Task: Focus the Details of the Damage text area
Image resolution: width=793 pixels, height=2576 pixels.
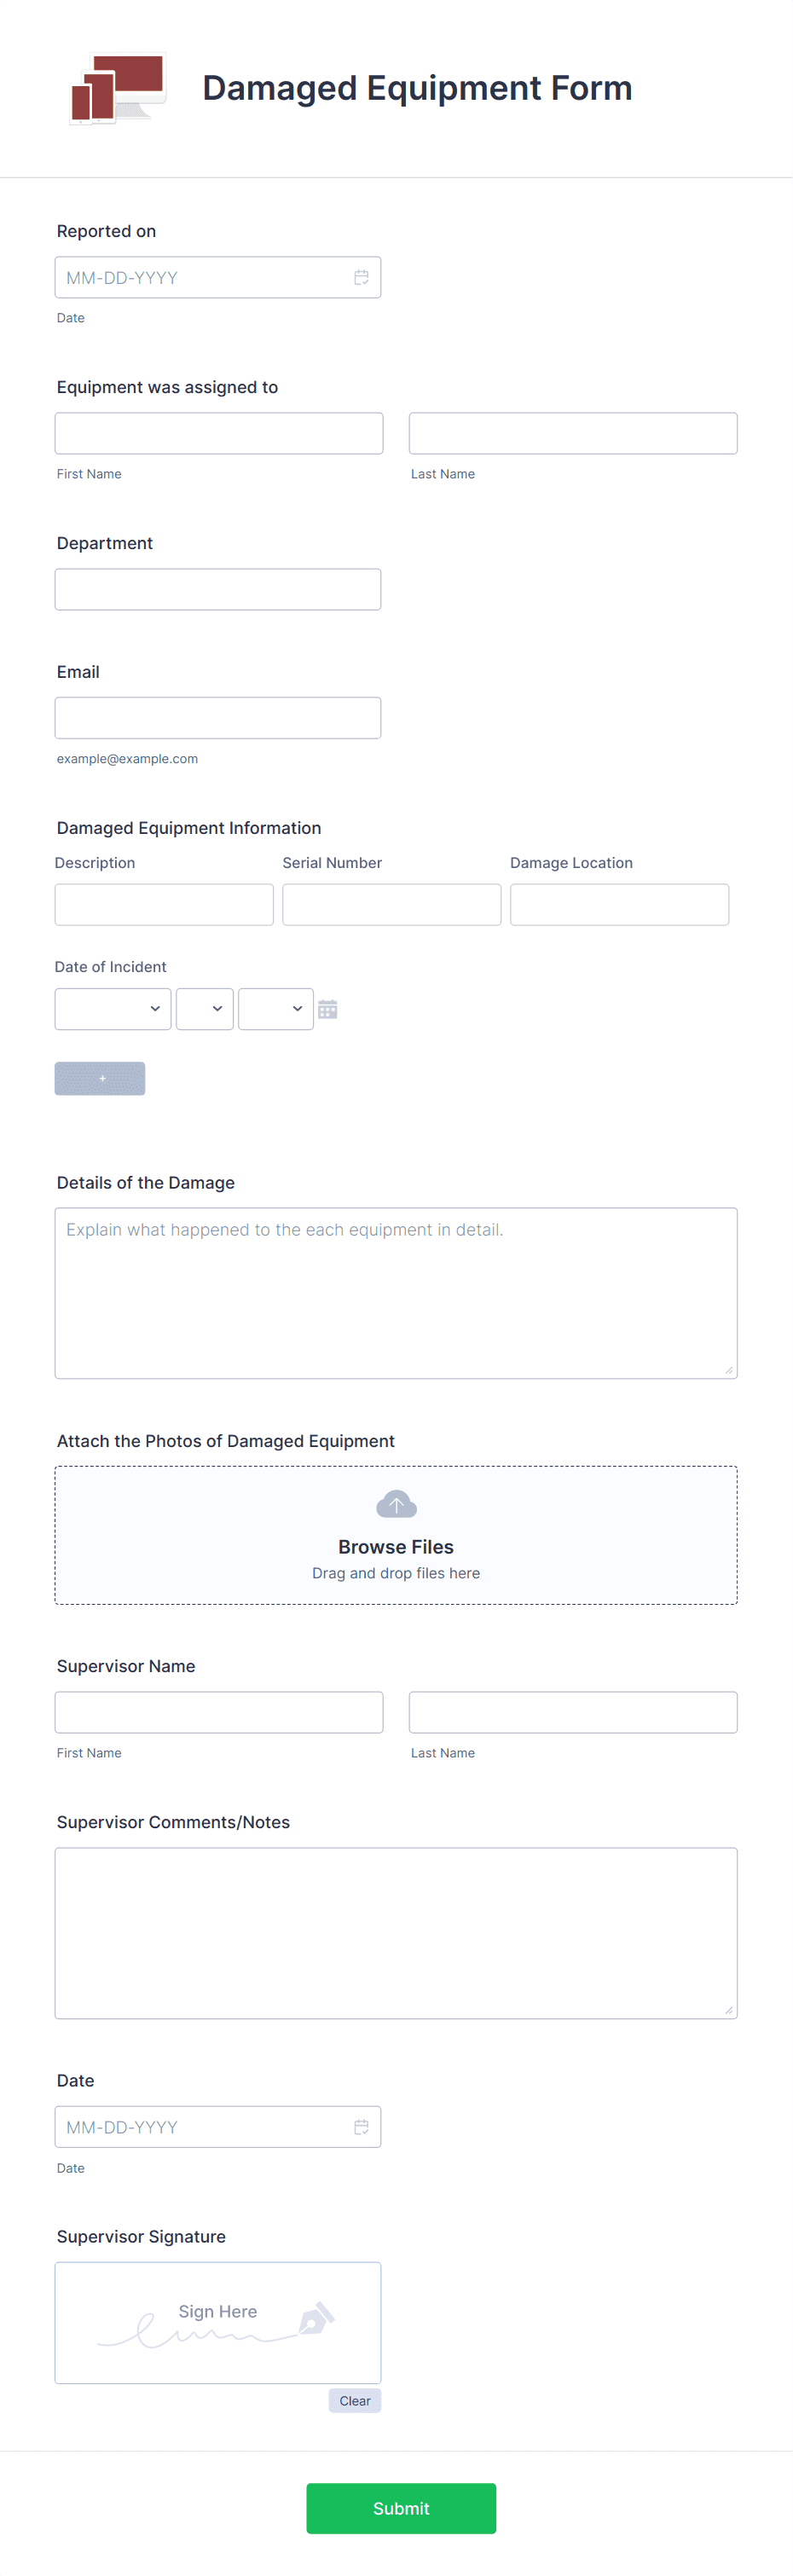Action: coord(396,1293)
